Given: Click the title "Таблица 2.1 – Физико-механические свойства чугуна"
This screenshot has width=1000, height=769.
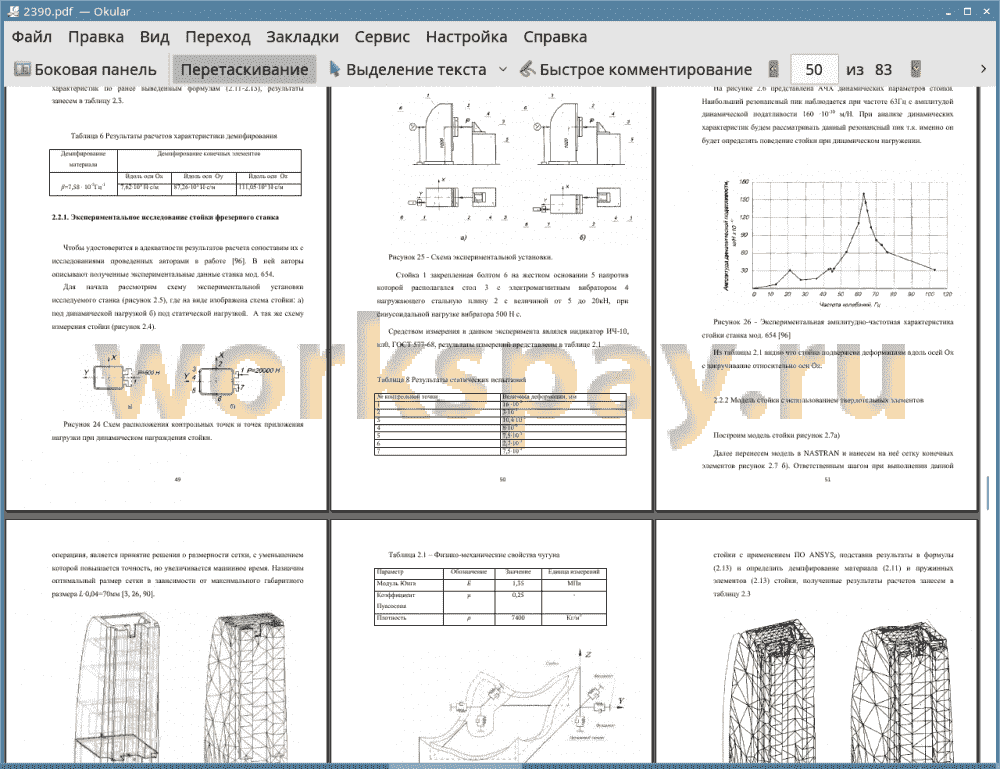Looking at the screenshot, I should pyautogui.click(x=474, y=555).
